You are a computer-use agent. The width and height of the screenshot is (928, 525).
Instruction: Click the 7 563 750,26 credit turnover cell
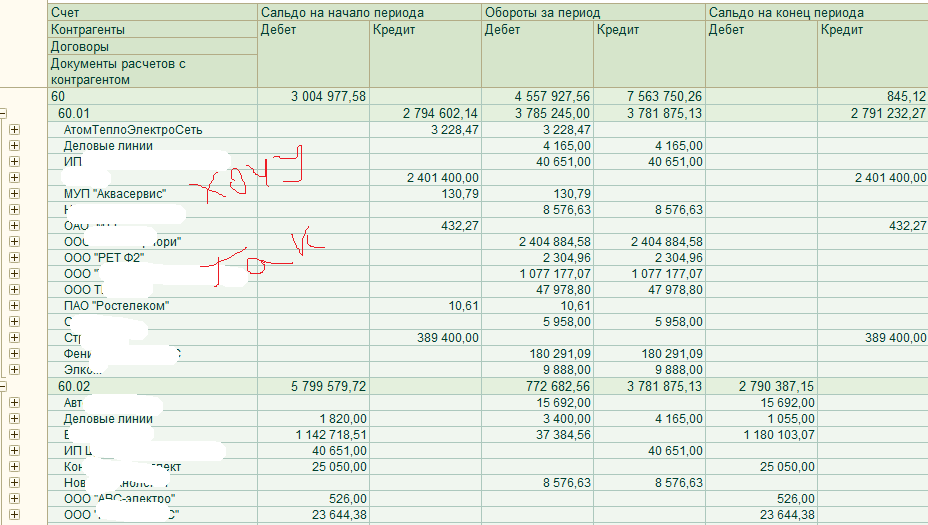tap(649, 97)
